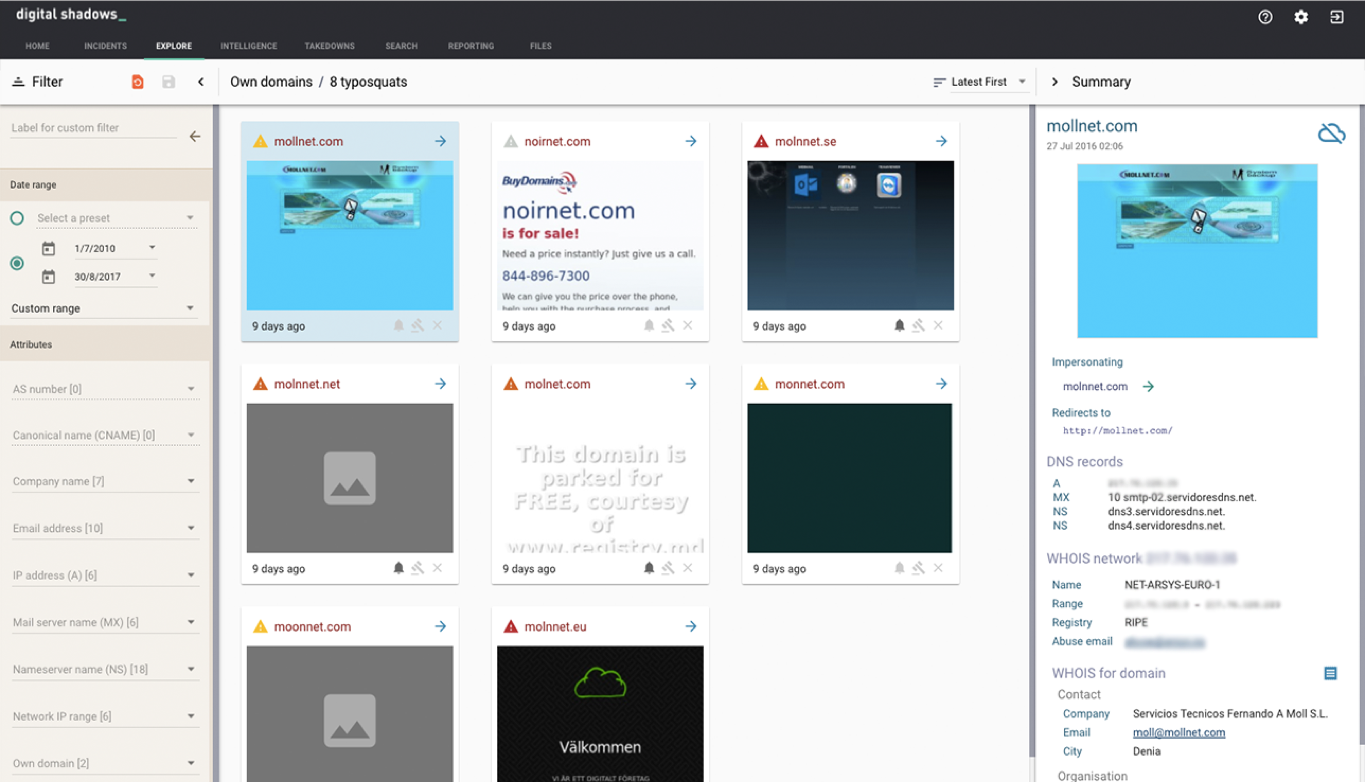
Task: Expand IP address (A) [6] dropdown
Action: pos(104,576)
